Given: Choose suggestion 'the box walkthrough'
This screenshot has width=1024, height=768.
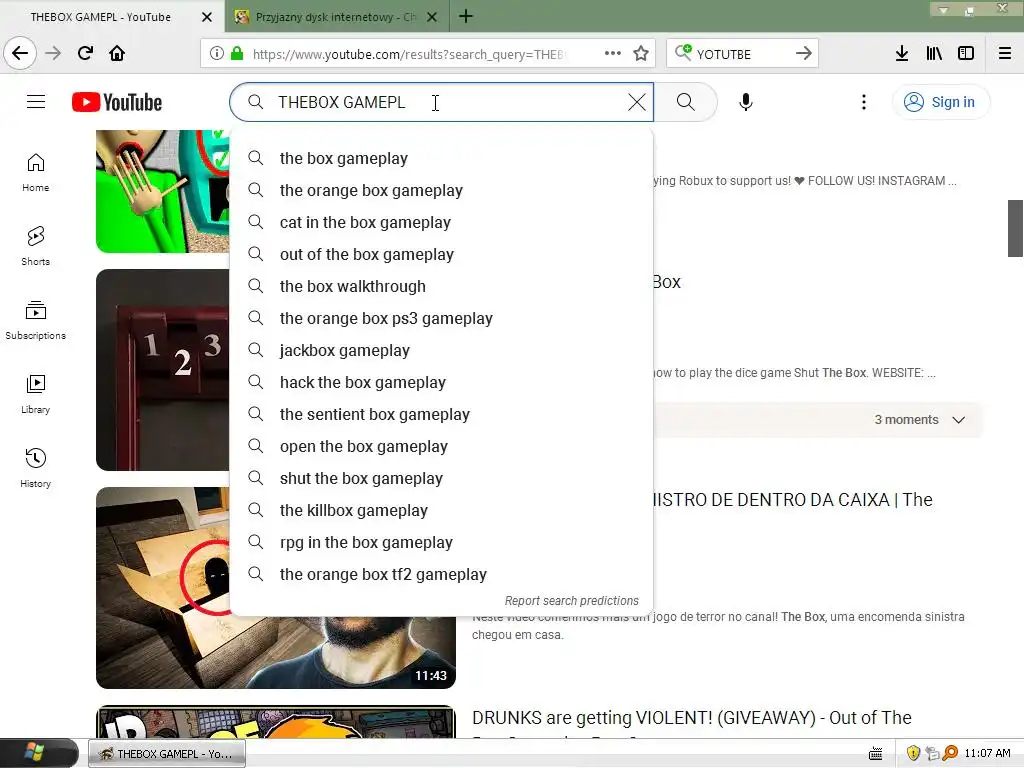Looking at the screenshot, I should 441,287.
